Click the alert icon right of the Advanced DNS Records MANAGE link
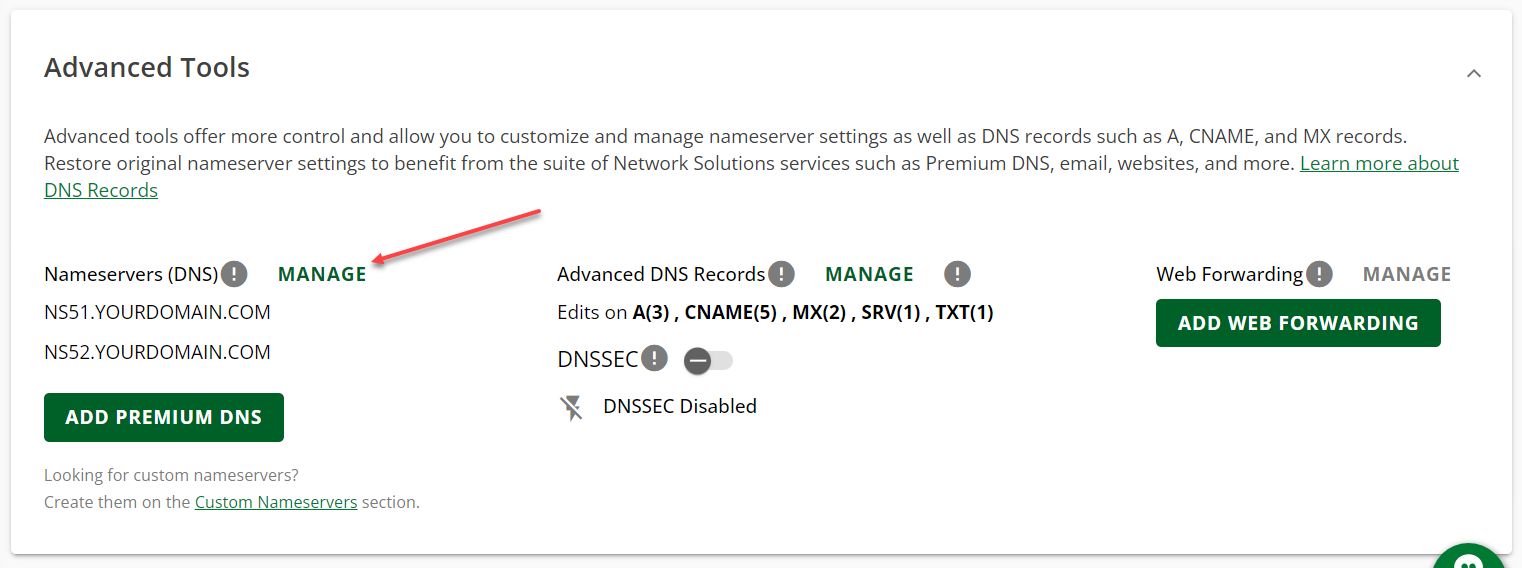Viewport: 1522px width, 568px height. [958, 274]
